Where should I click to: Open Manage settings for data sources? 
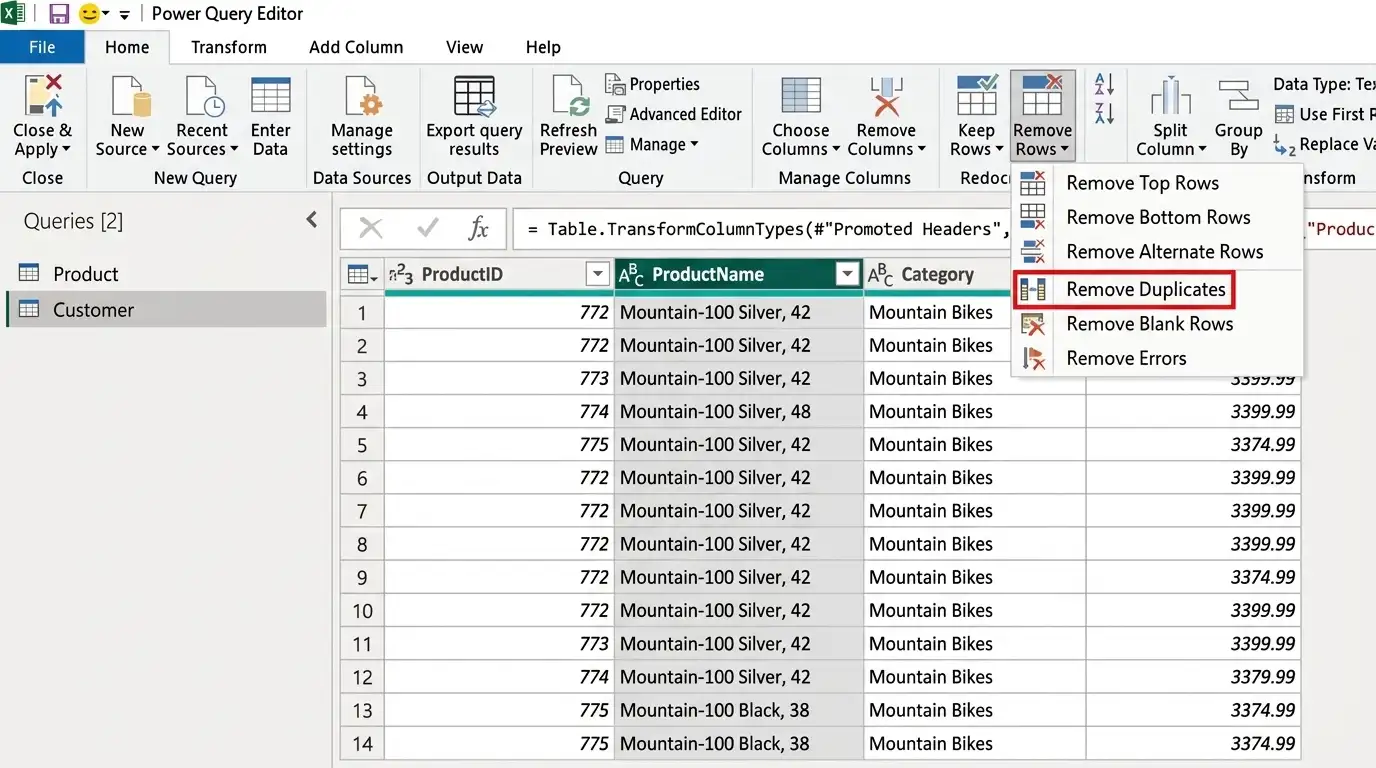tap(361, 117)
